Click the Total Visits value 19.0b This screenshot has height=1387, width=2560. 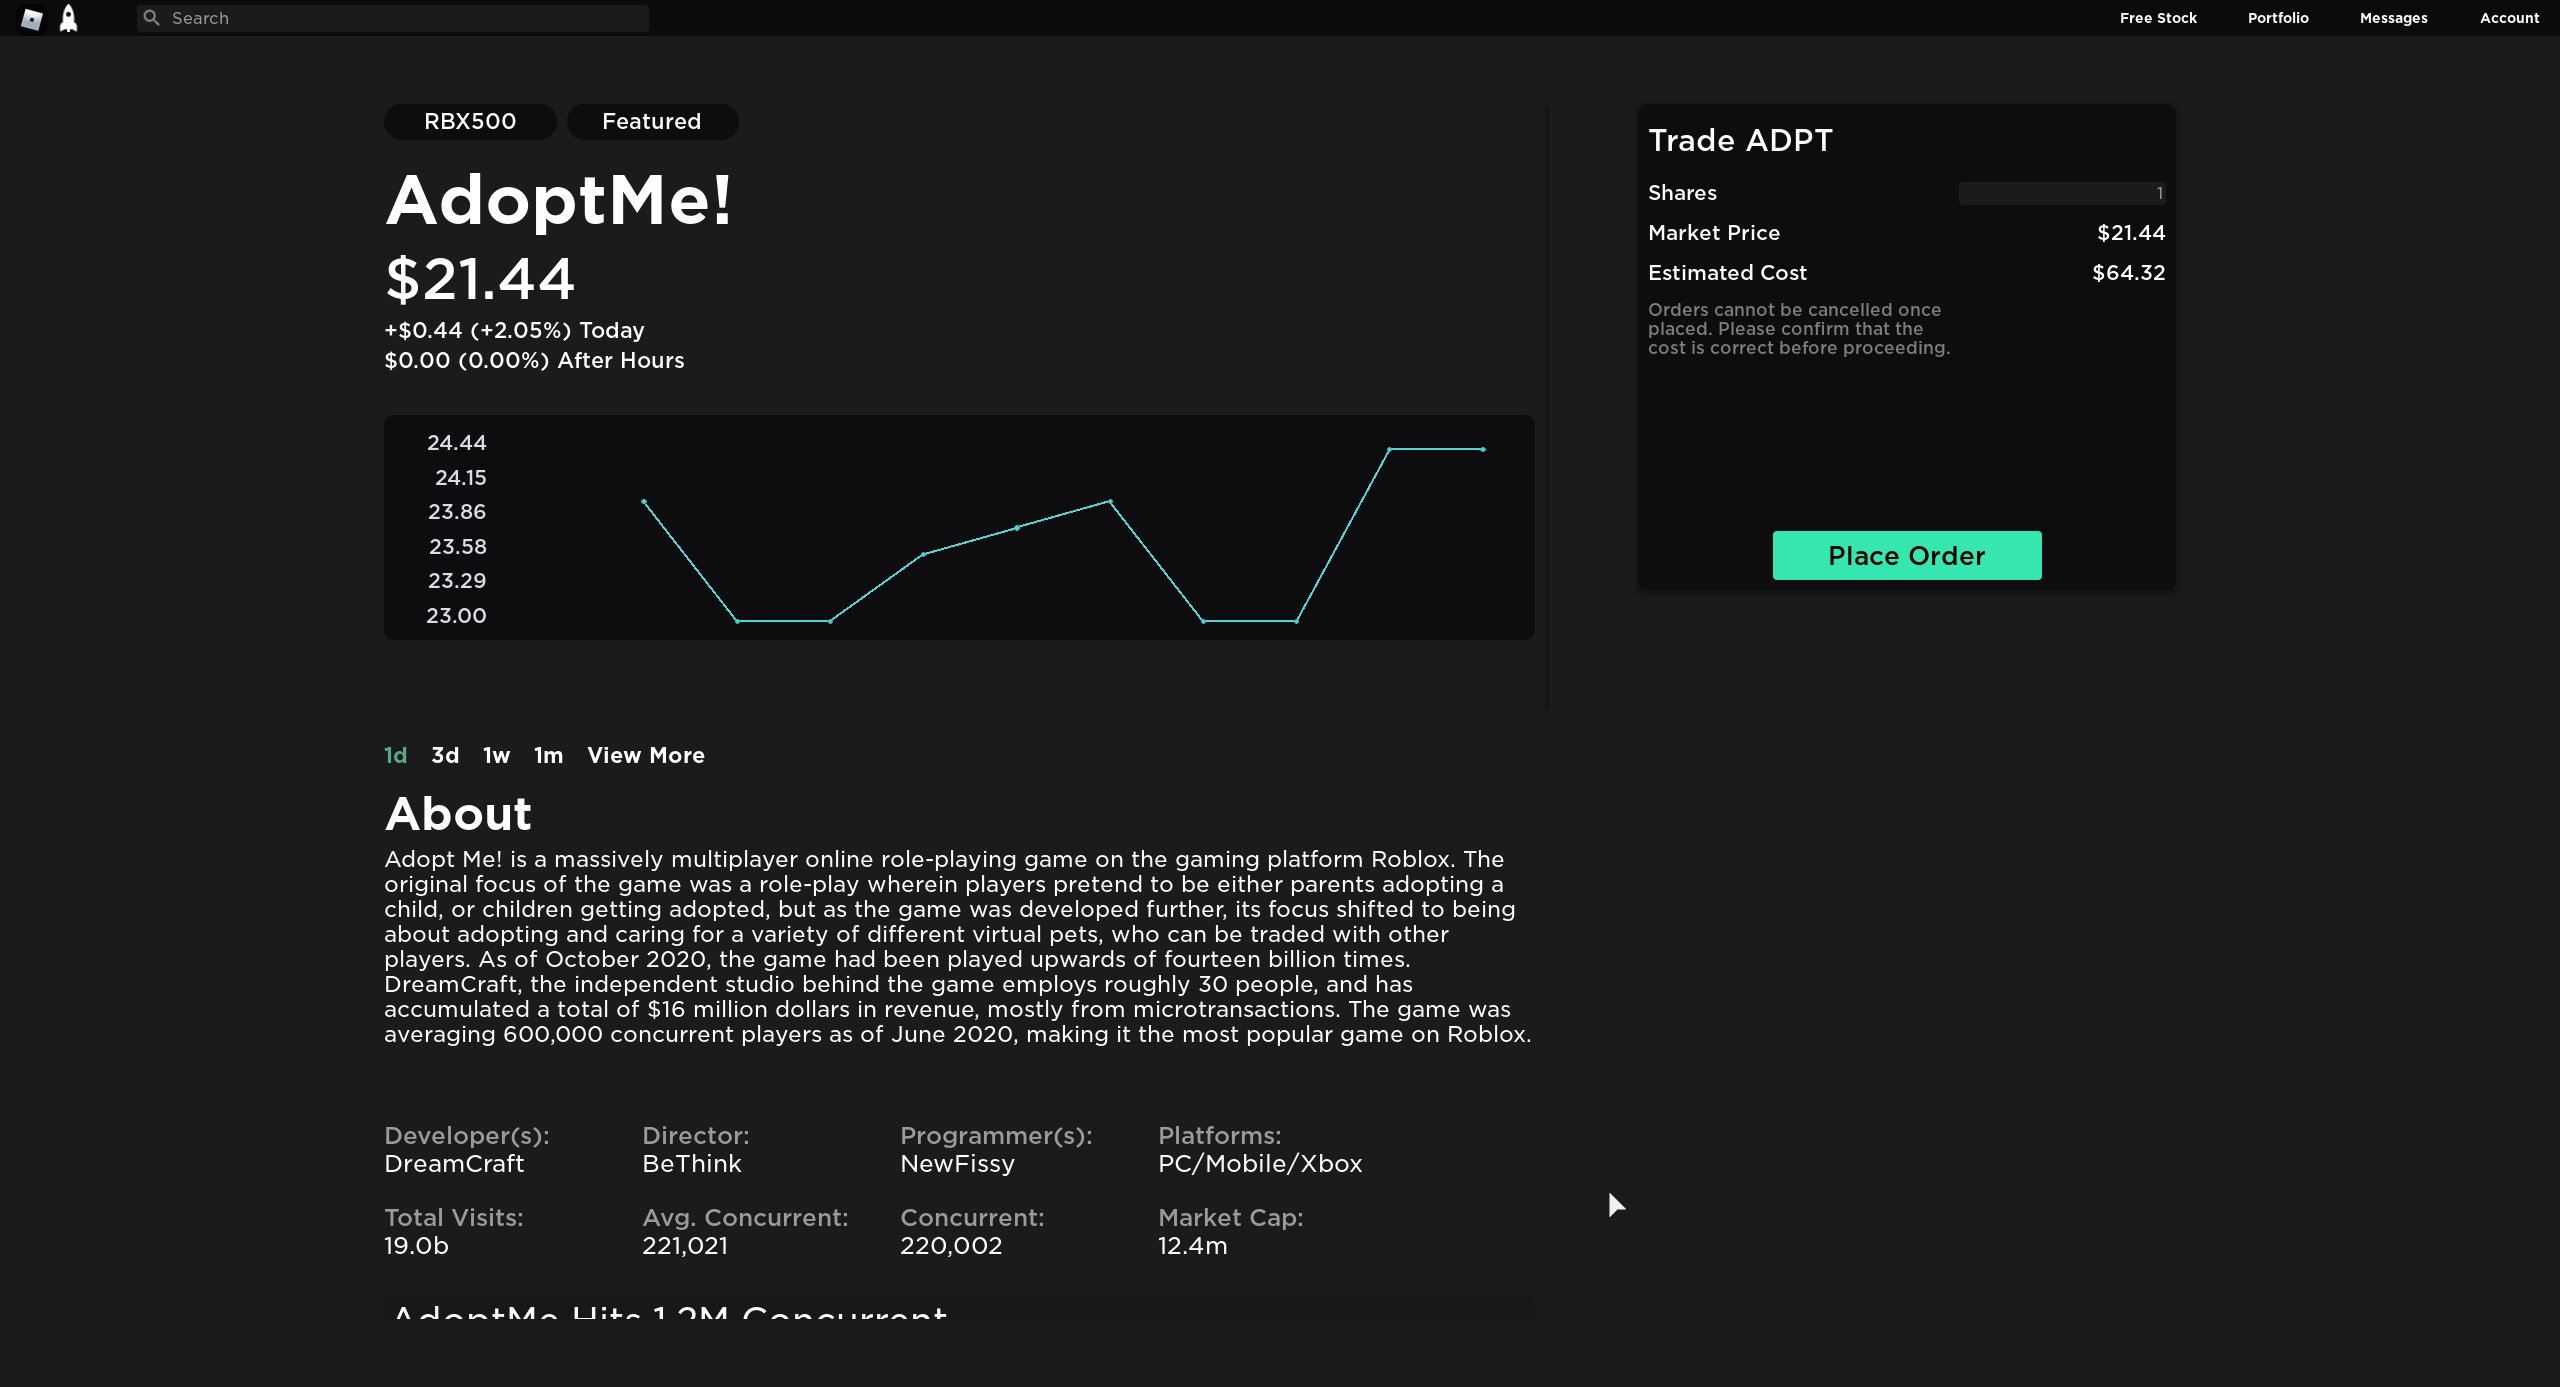click(416, 1246)
